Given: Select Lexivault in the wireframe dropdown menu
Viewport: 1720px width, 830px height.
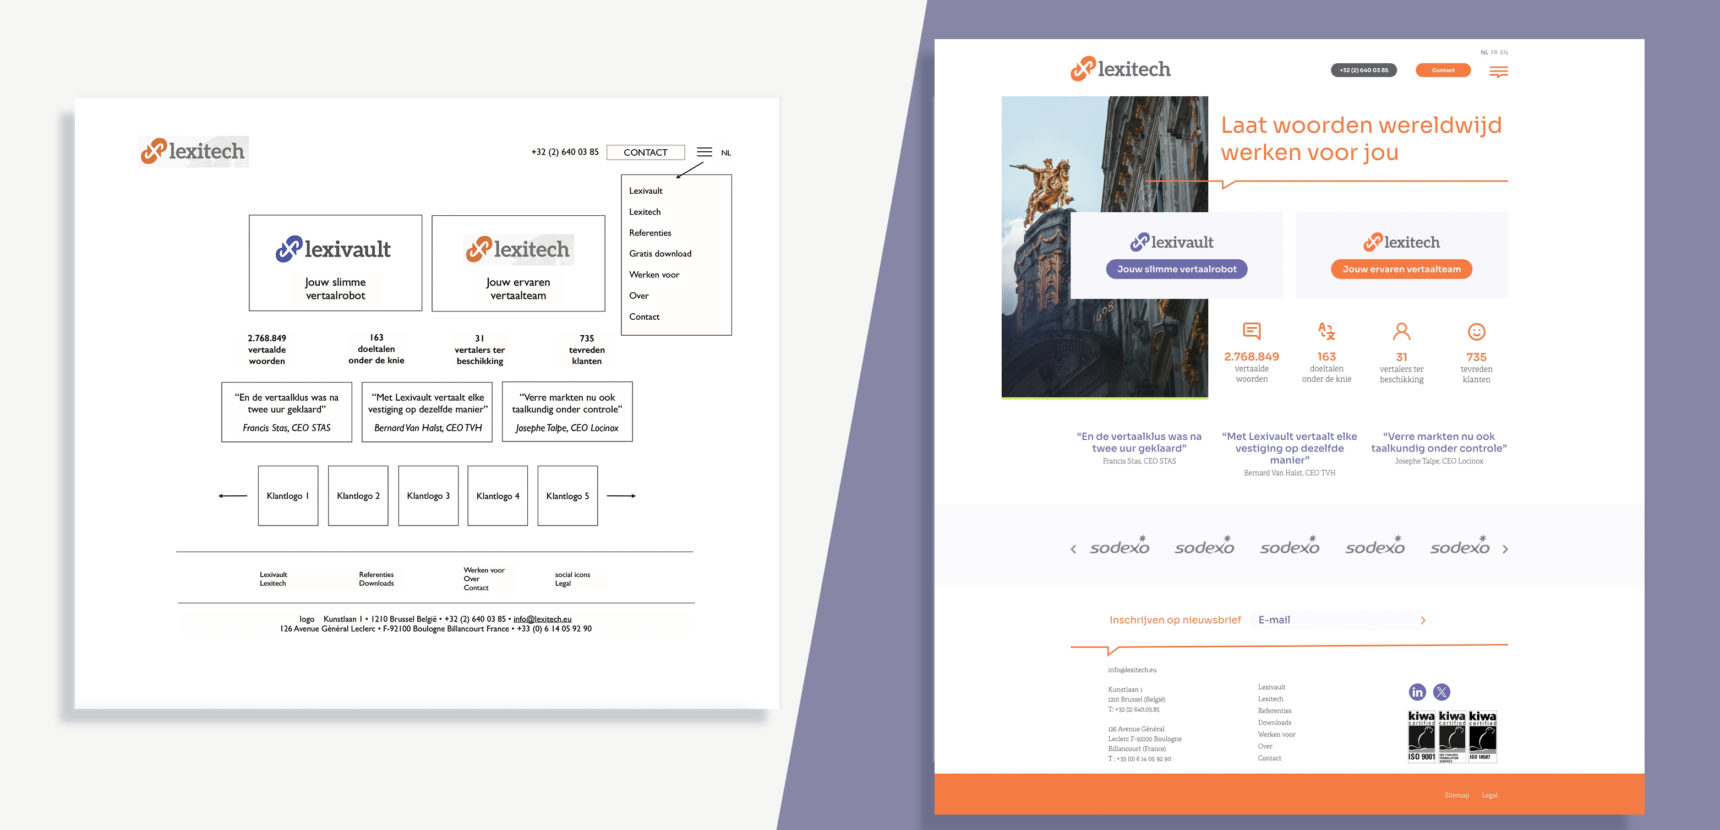Looking at the screenshot, I should (x=646, y=191).
